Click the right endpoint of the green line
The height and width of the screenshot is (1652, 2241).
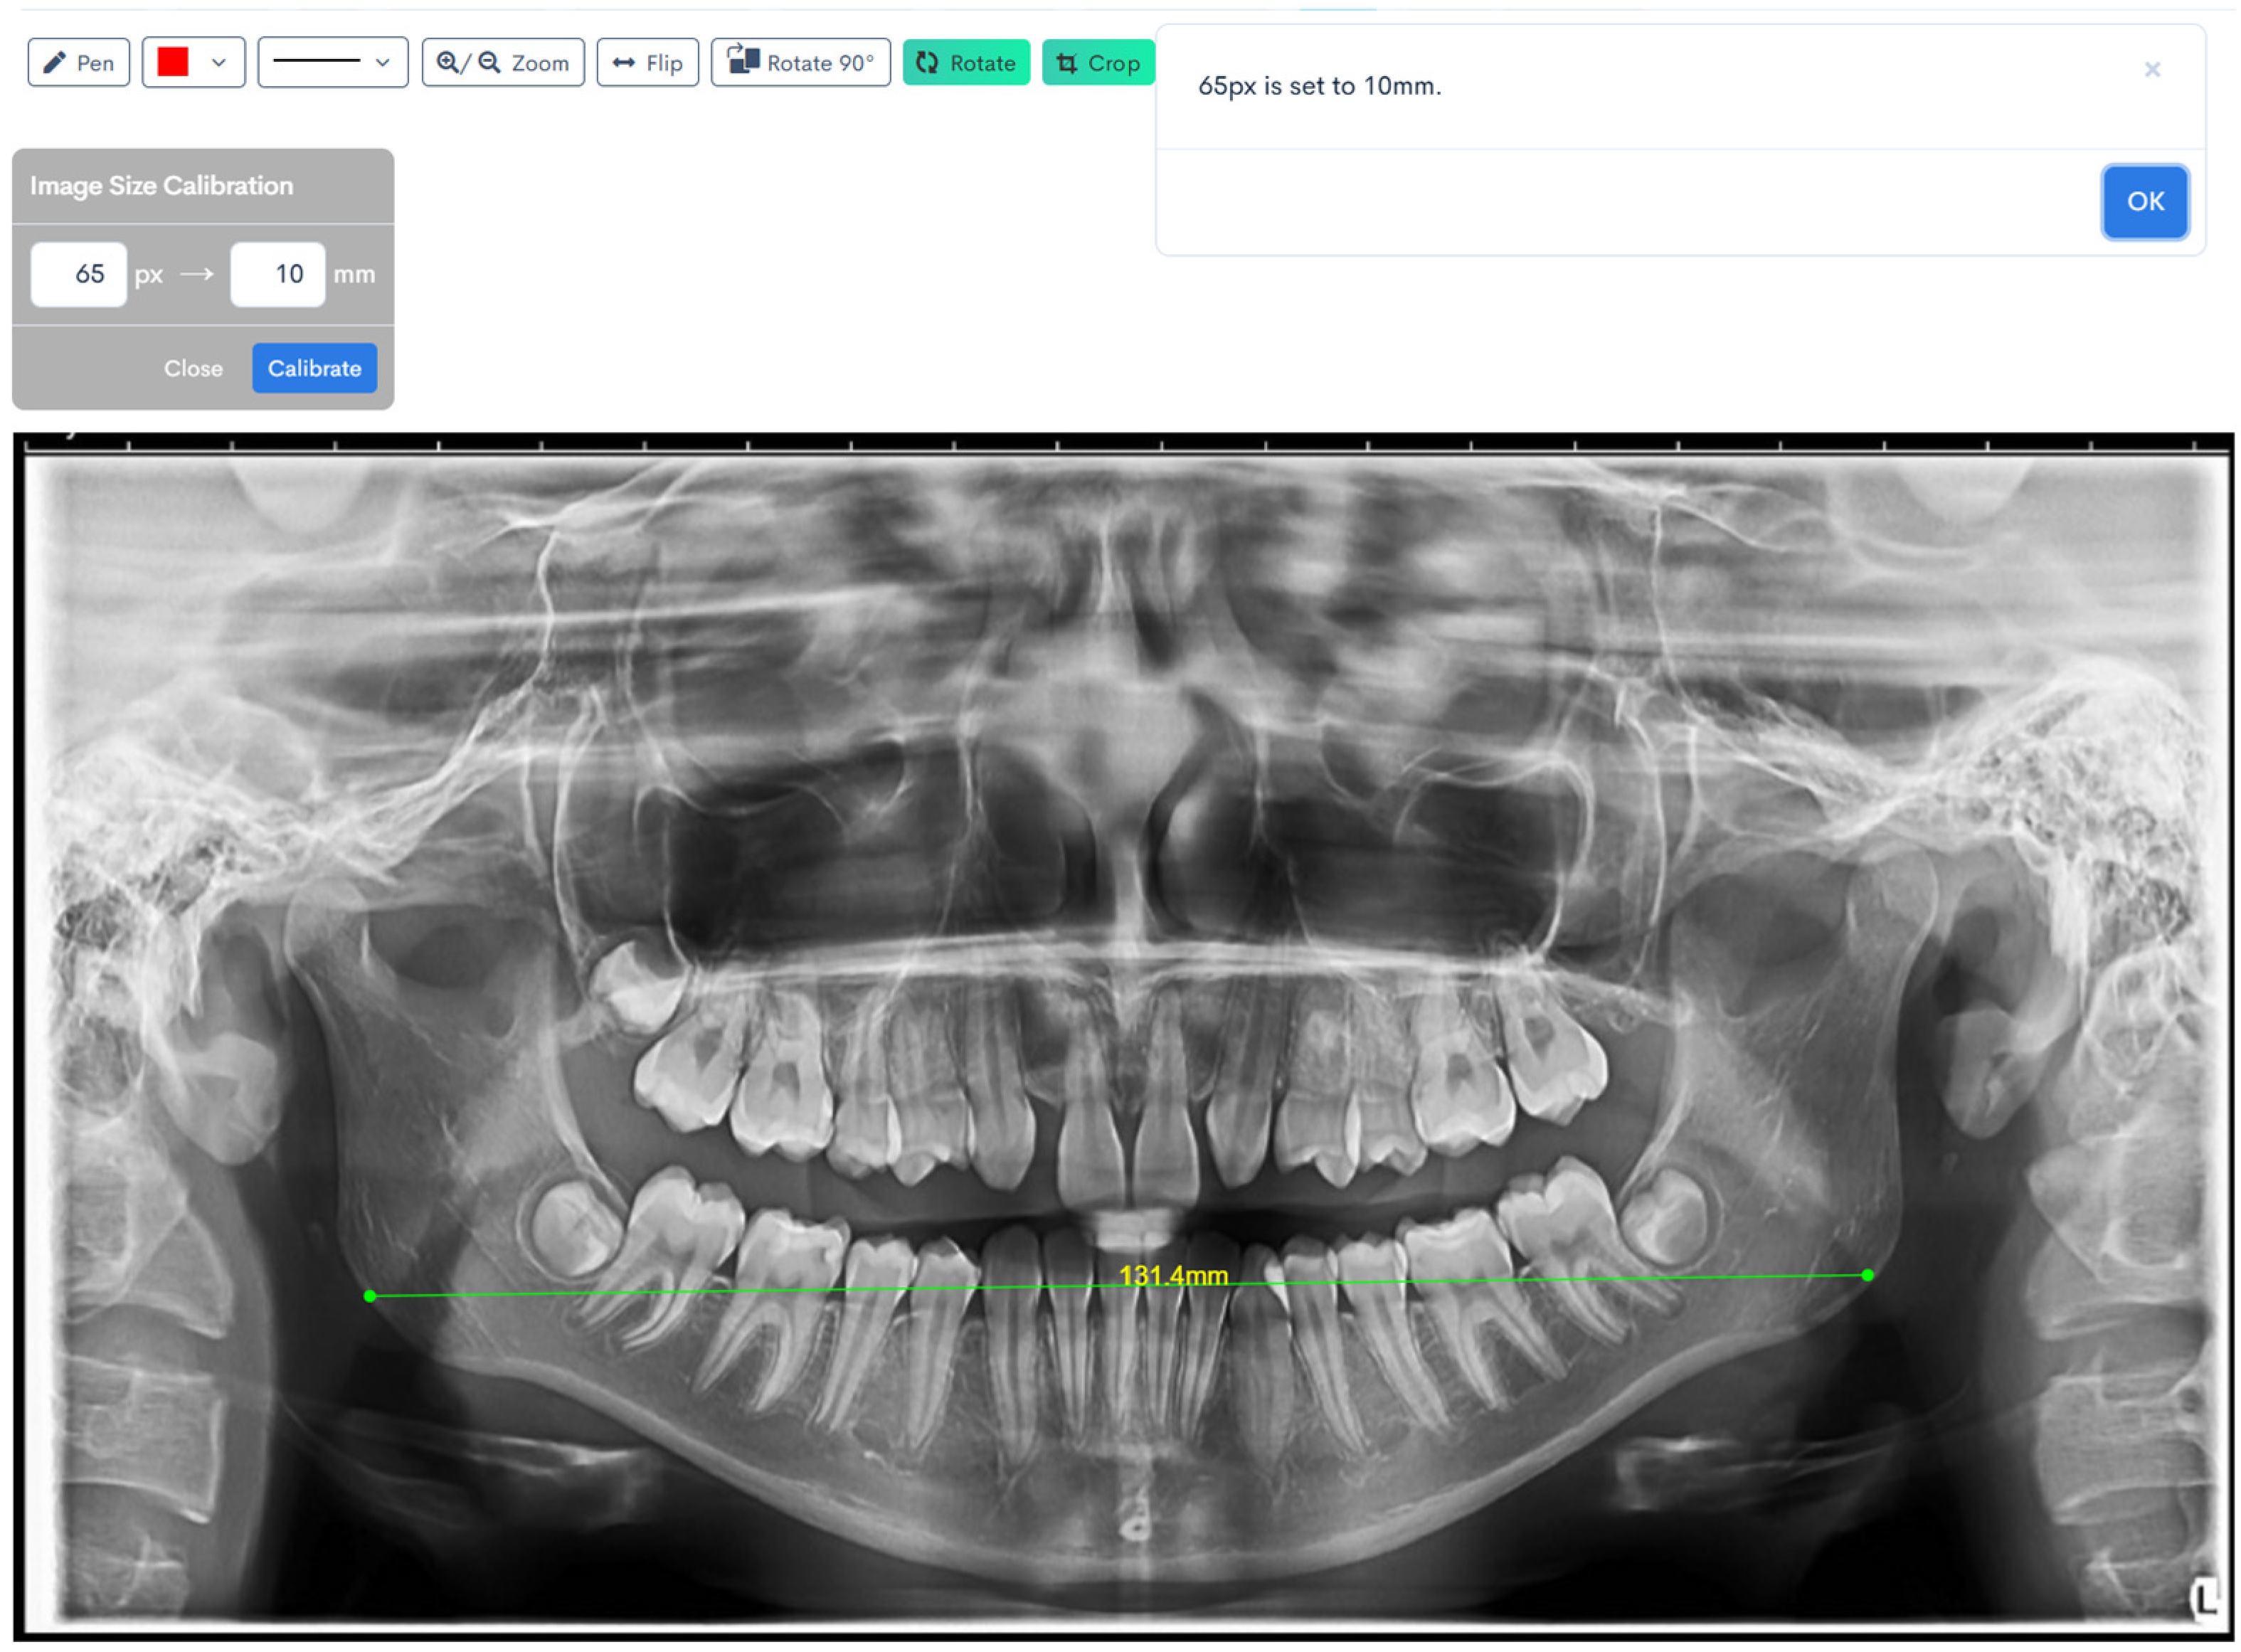point(1867,1275)
